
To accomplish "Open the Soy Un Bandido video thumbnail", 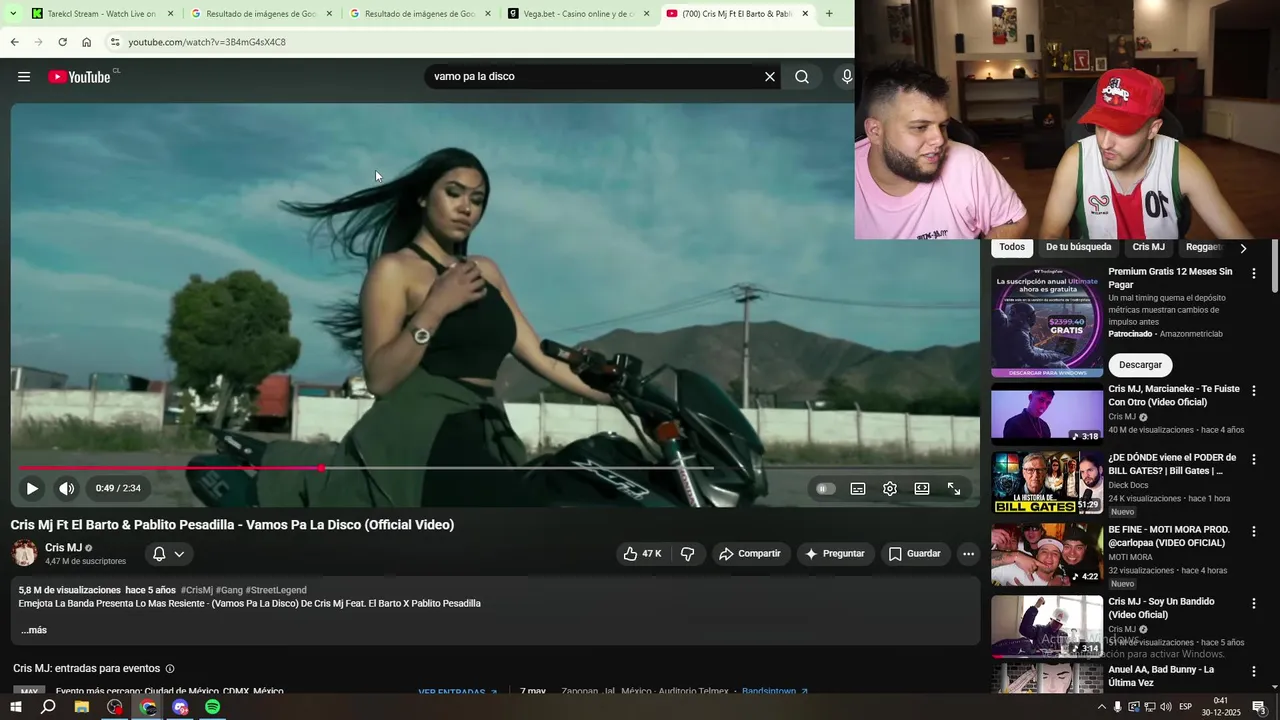I will [1047, 626].
